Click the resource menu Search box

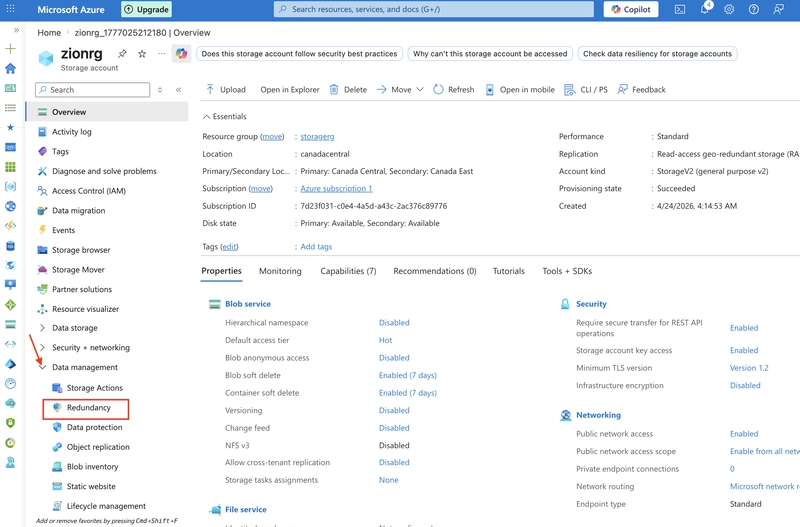[x=93, y=90]
